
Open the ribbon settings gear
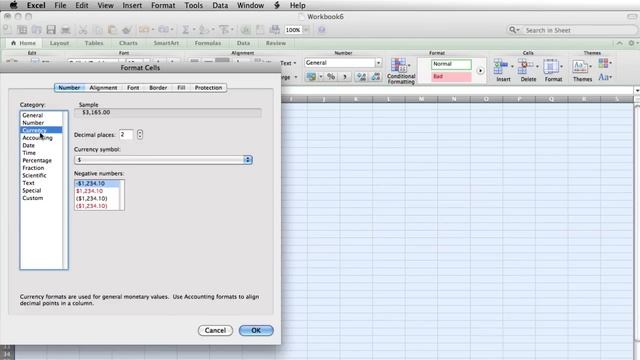click(x=631, y=43)
